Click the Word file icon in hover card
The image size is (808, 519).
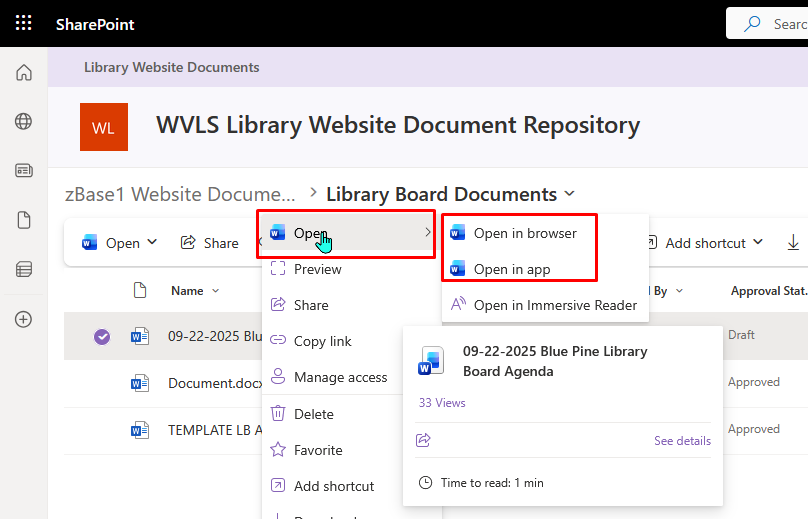coord(430,361)
